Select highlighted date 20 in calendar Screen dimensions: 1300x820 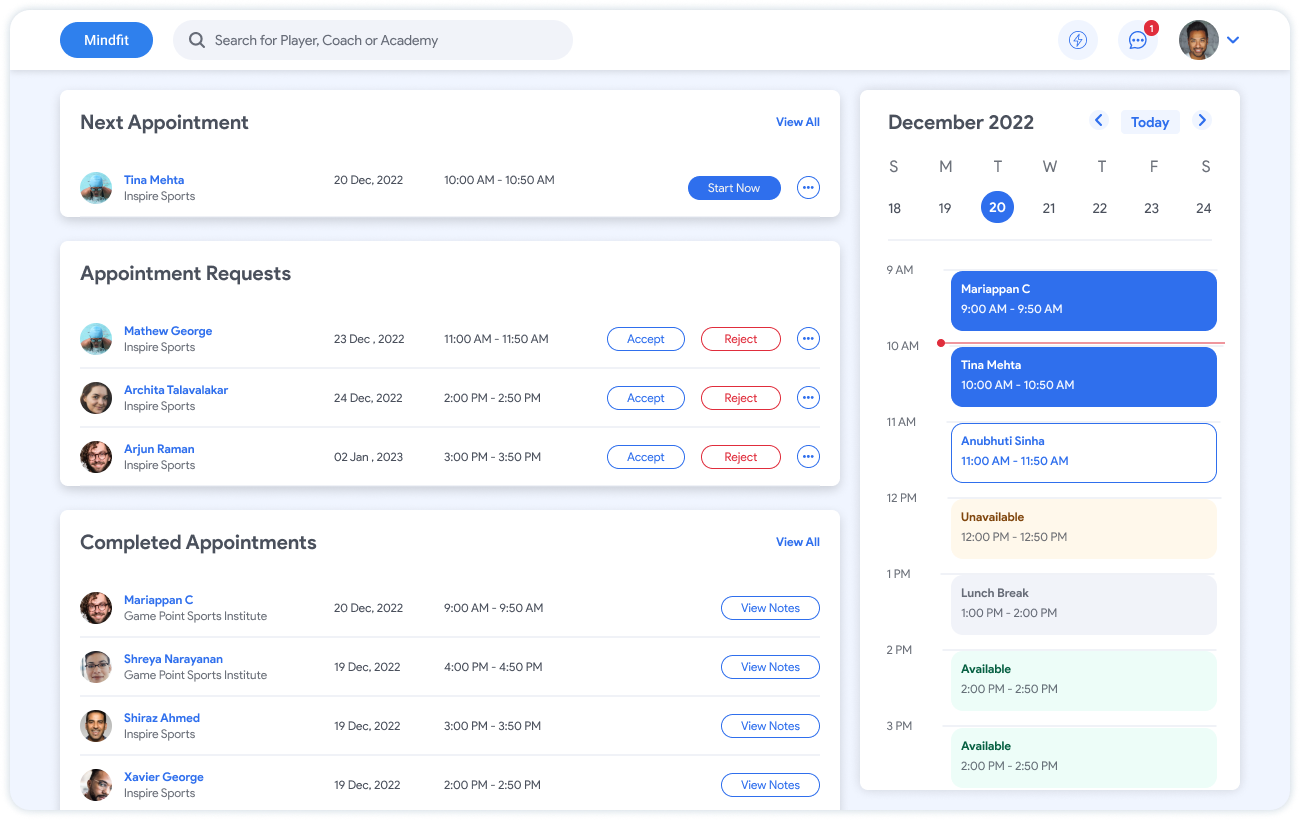pos(997,207)
